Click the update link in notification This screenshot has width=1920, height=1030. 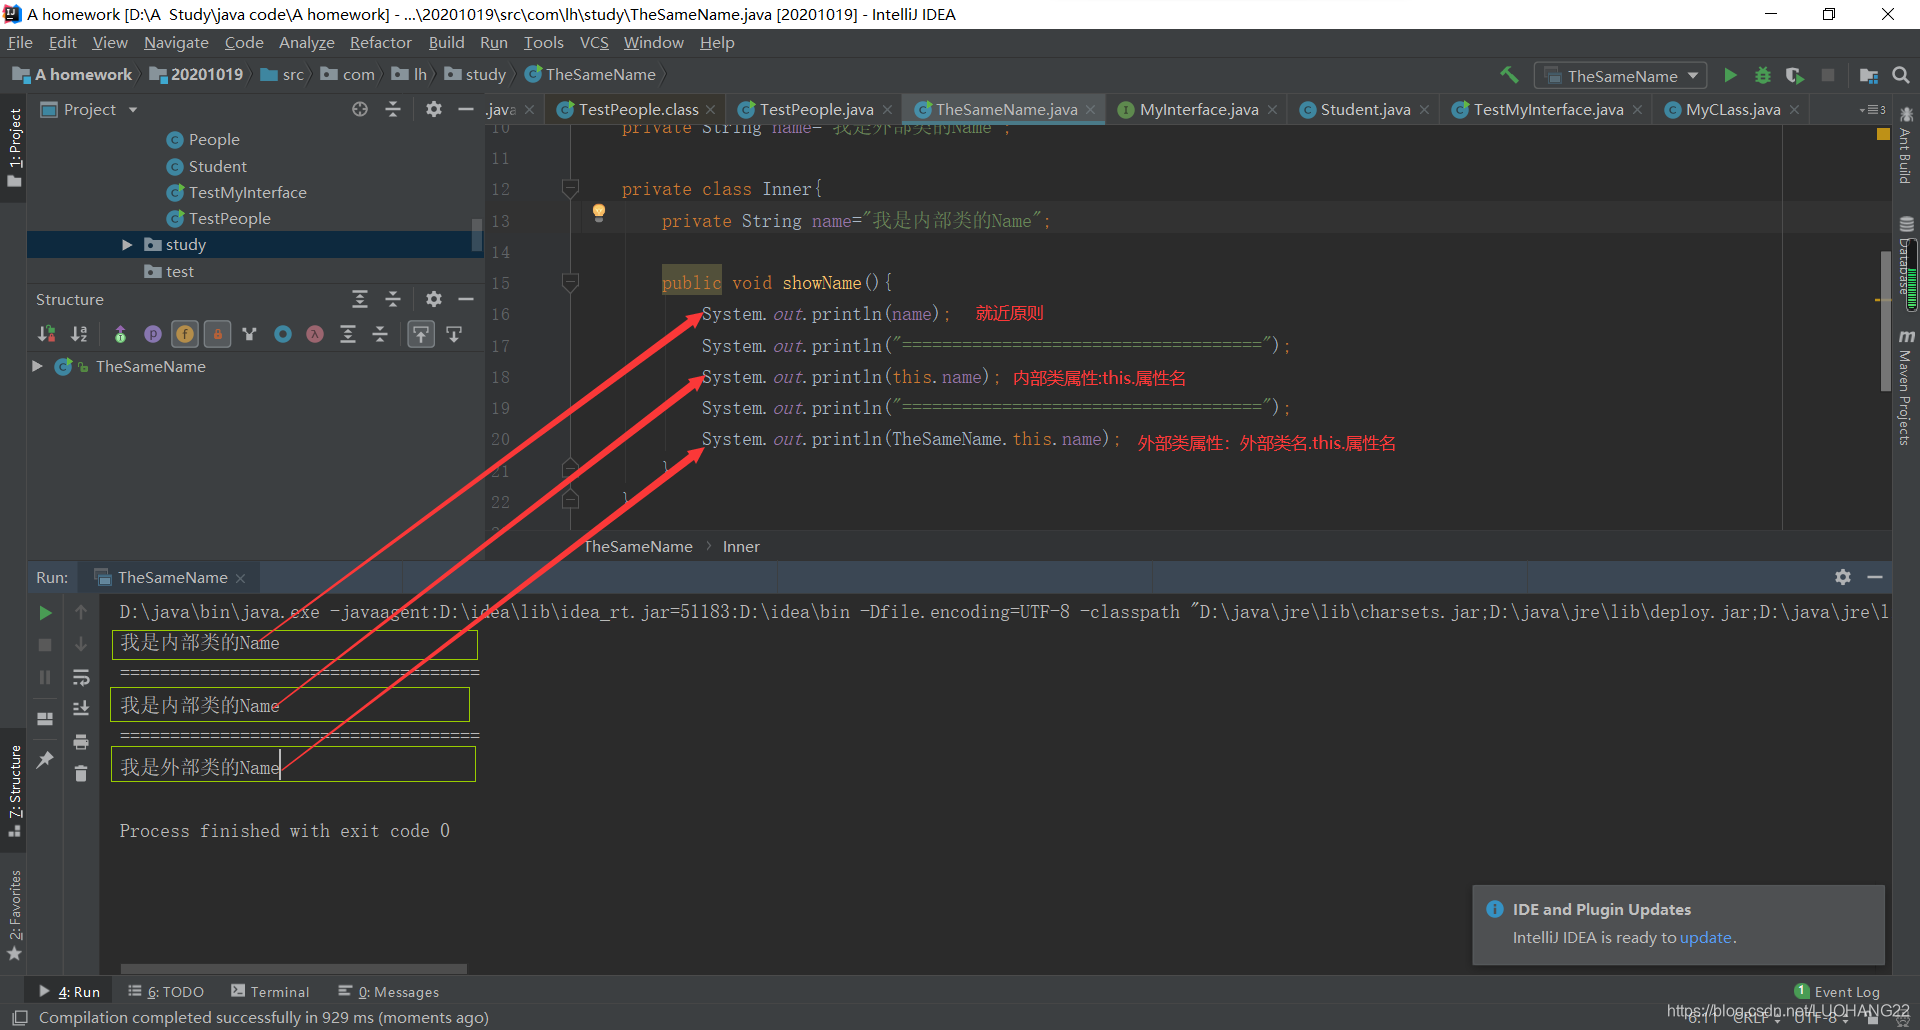1705,937
